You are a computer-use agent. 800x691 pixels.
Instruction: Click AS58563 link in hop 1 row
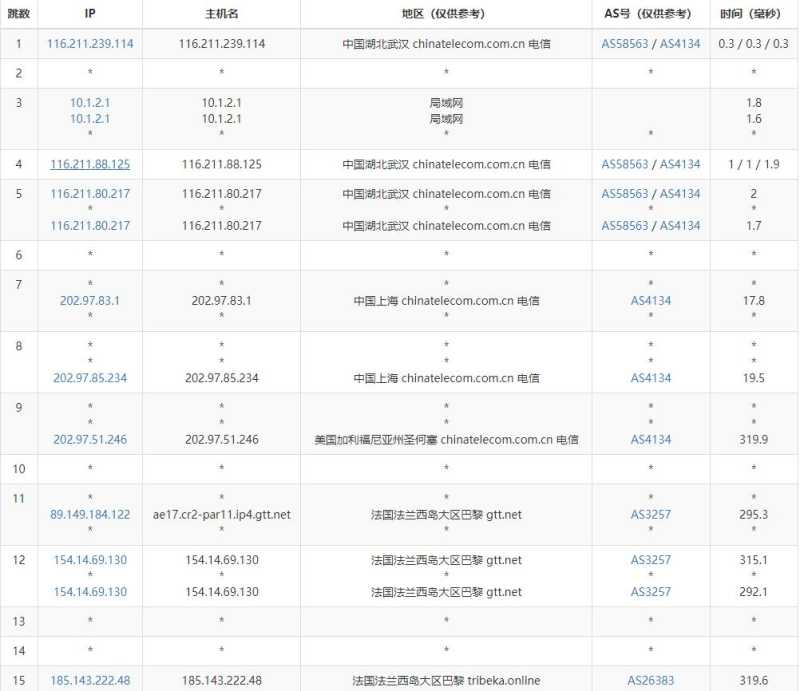coord(624,44)
